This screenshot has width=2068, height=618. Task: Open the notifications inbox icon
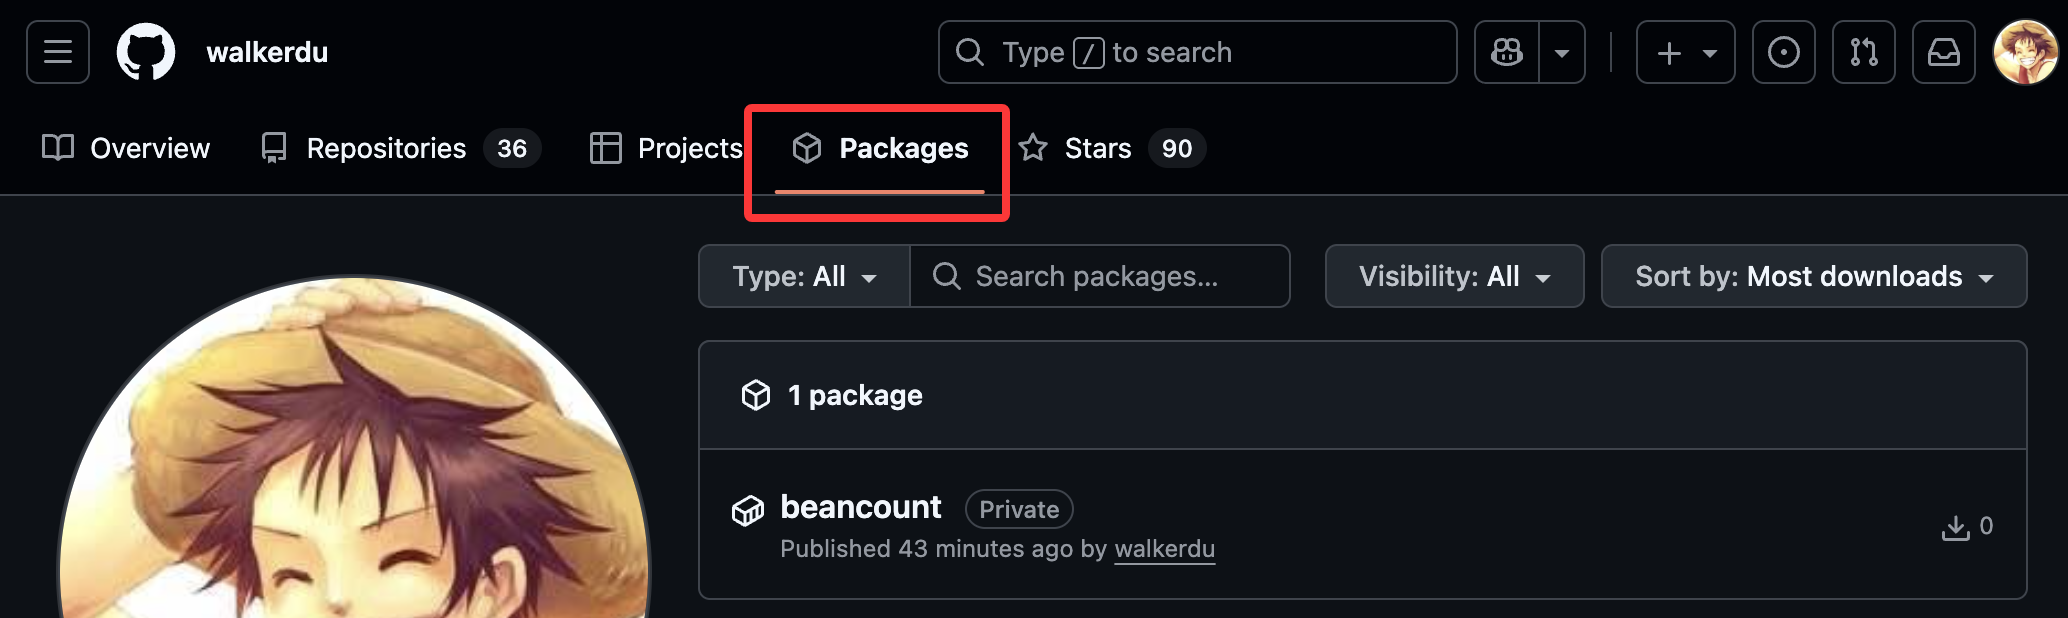(1943, 52)
